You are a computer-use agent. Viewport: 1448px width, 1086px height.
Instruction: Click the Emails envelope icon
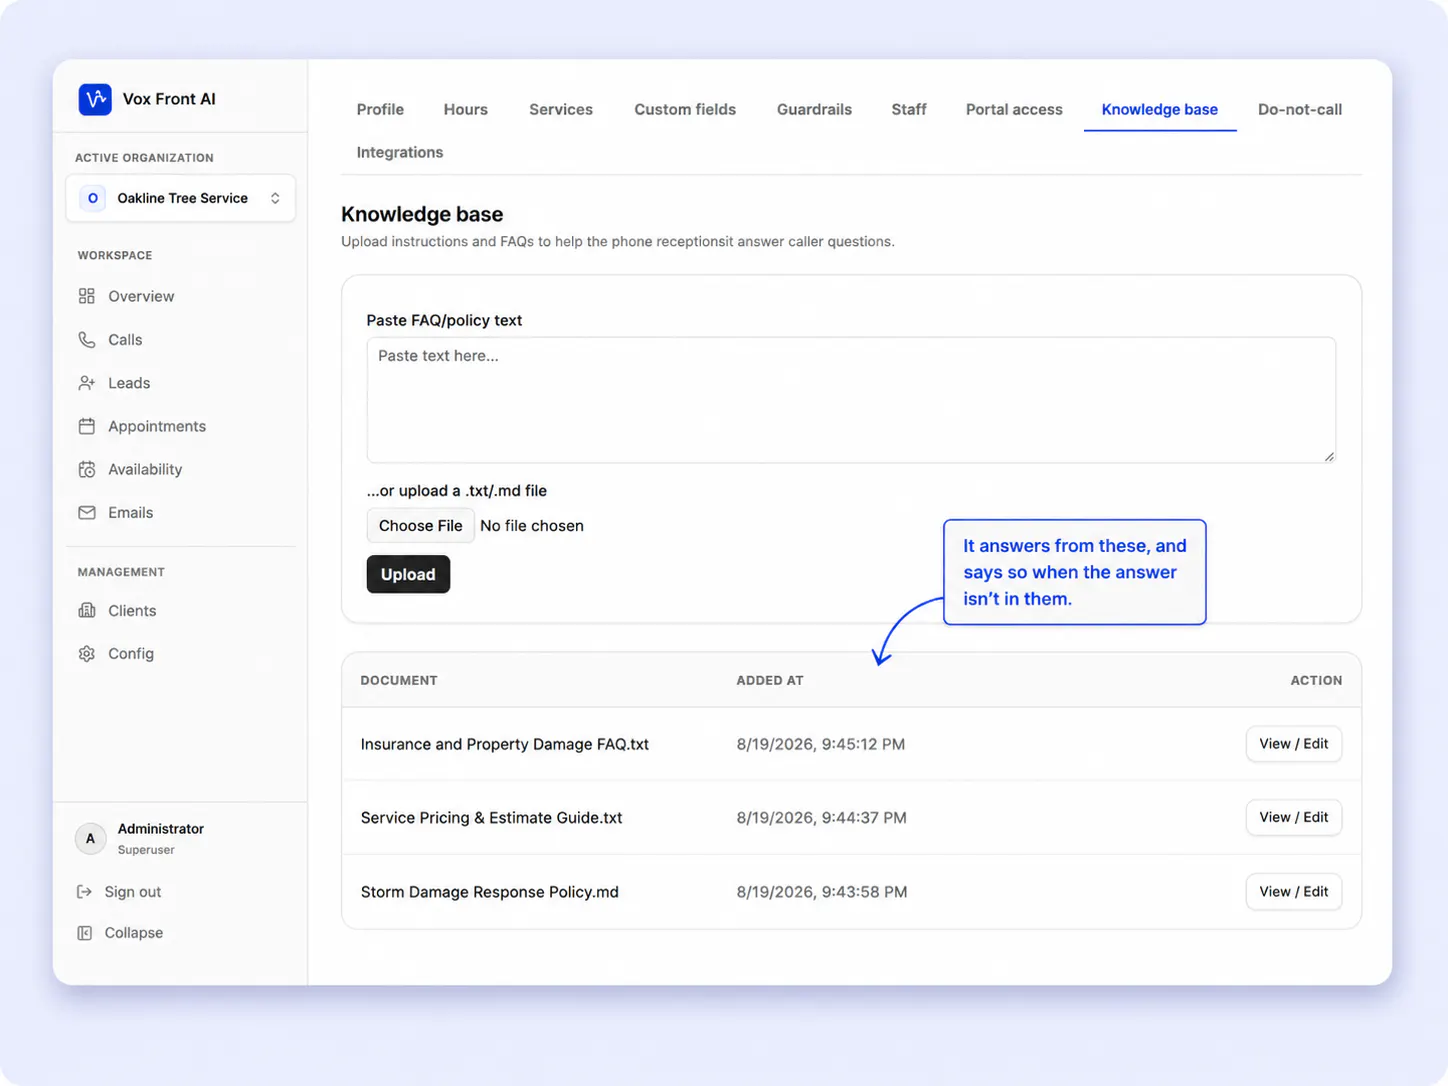87,512
